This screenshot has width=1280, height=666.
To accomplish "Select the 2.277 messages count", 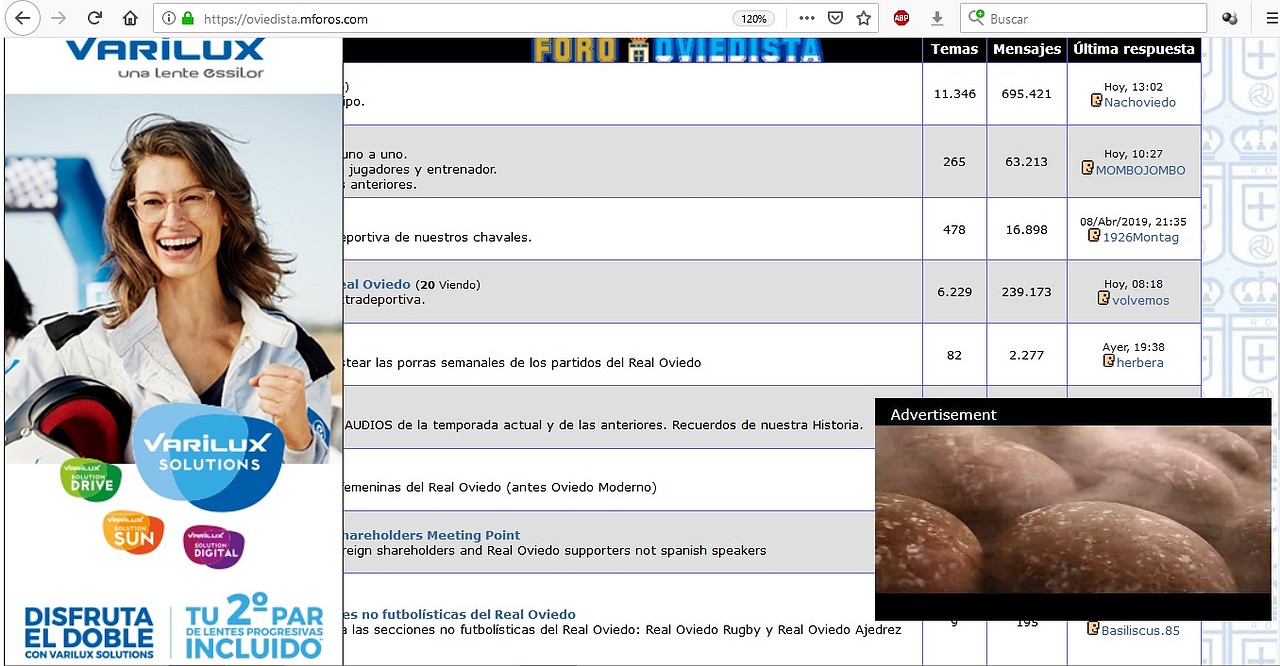I will (1026, 354).
